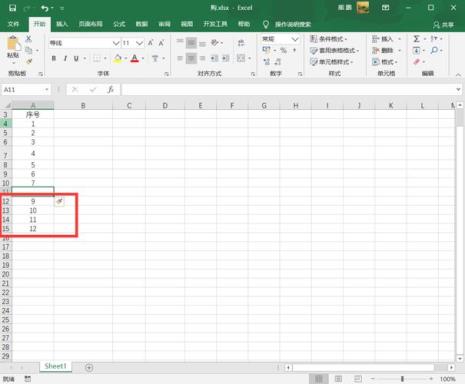Toggle Middle Align in alignment group

pos(191,43)
